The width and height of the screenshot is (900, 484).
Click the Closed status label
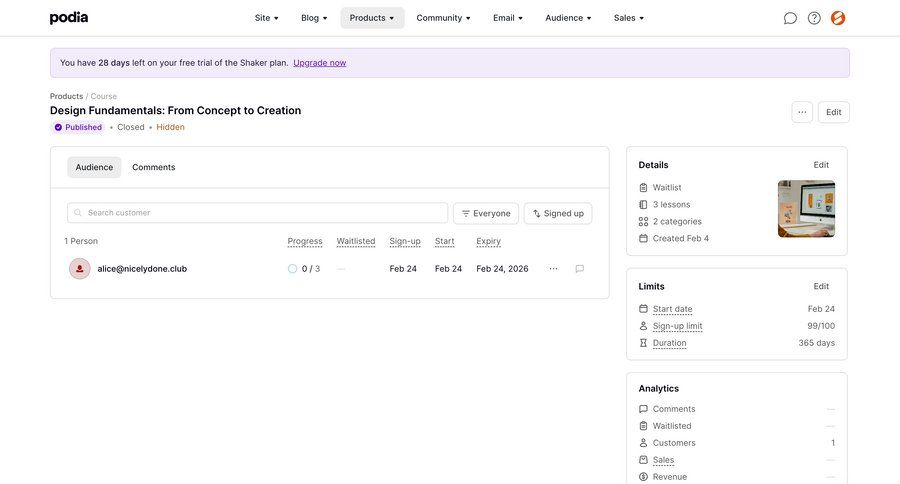[131, 127]
